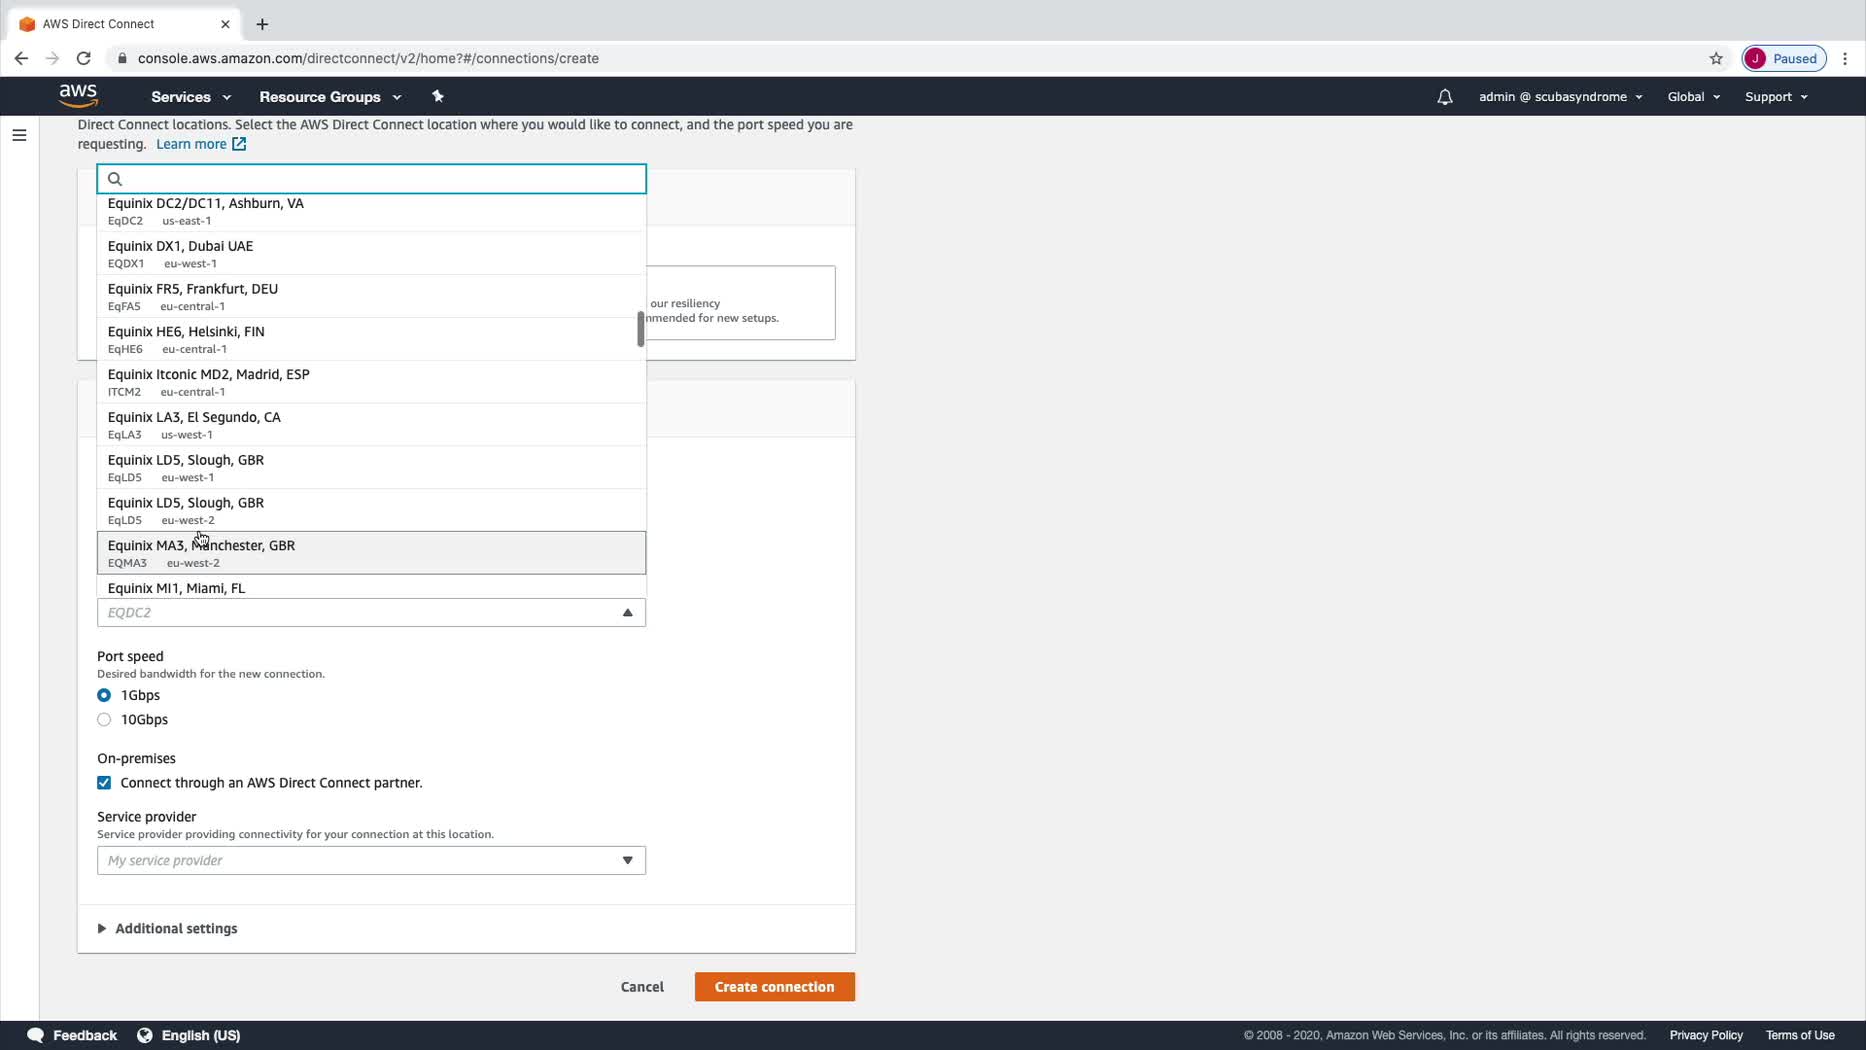Choose Equinix Itconic MD2, Madrid, ESP location

[x=371, y=383]
